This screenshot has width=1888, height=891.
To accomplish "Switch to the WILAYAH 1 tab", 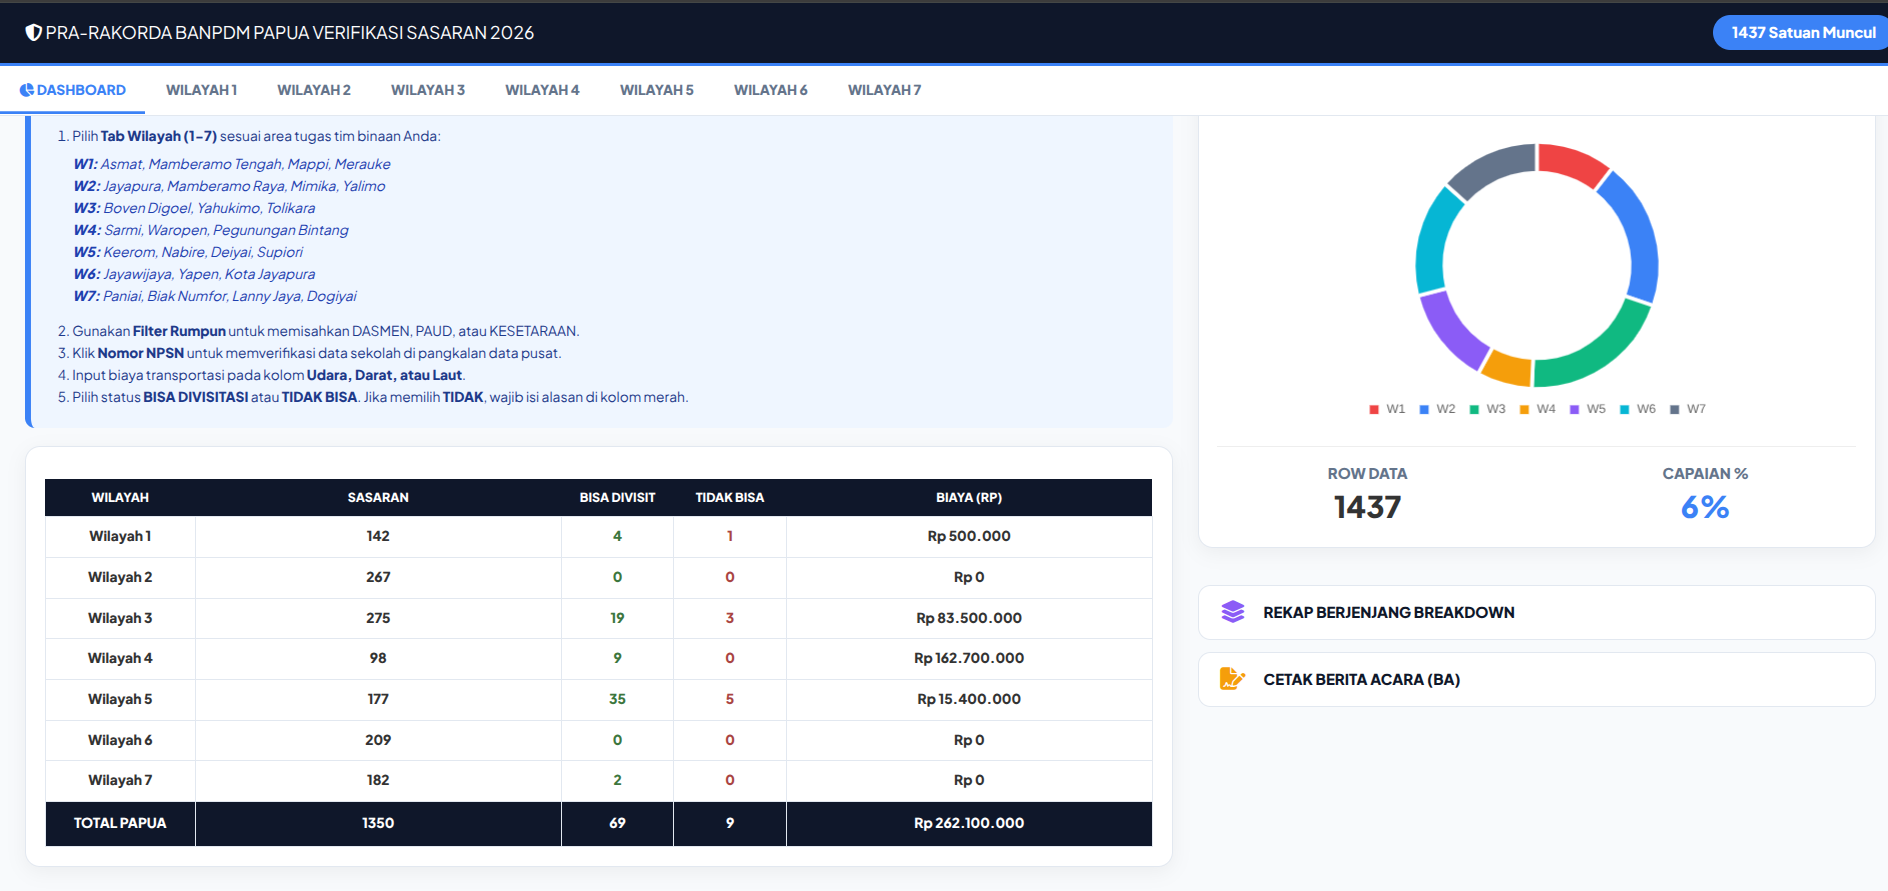I will (201, 90).
